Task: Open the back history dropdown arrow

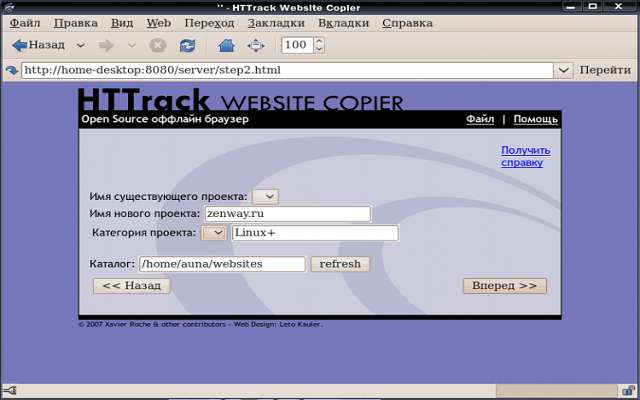Action: pos(79,45)
